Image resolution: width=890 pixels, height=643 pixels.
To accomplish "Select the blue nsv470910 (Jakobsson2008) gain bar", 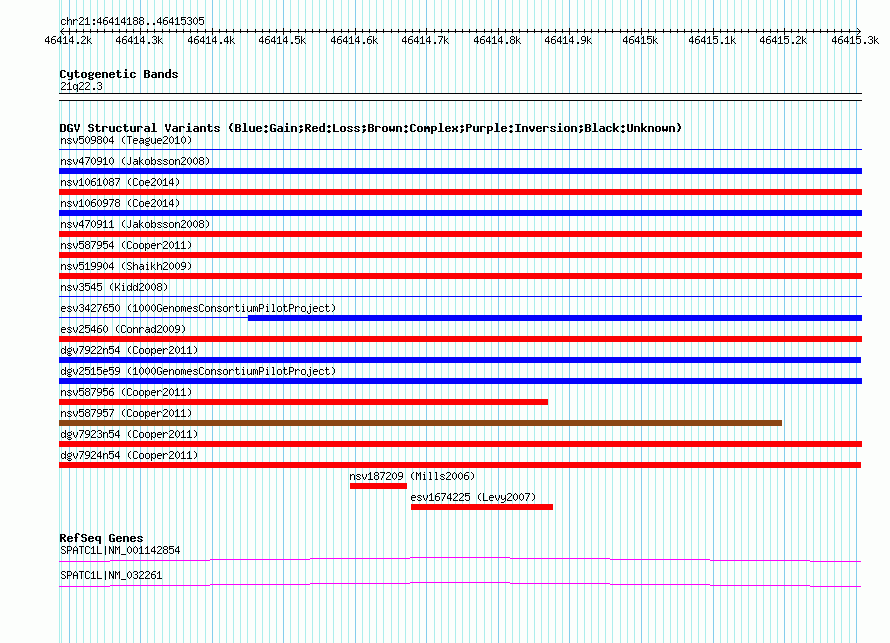I will tap(460, 171).
